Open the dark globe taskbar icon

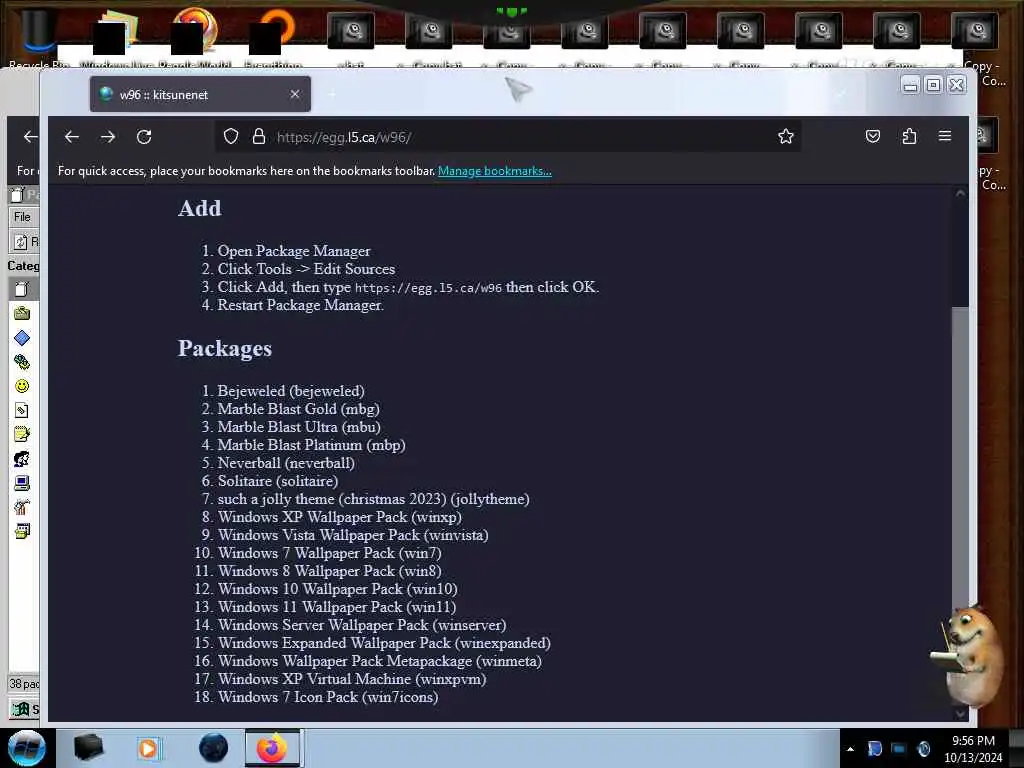pos(213,748)
